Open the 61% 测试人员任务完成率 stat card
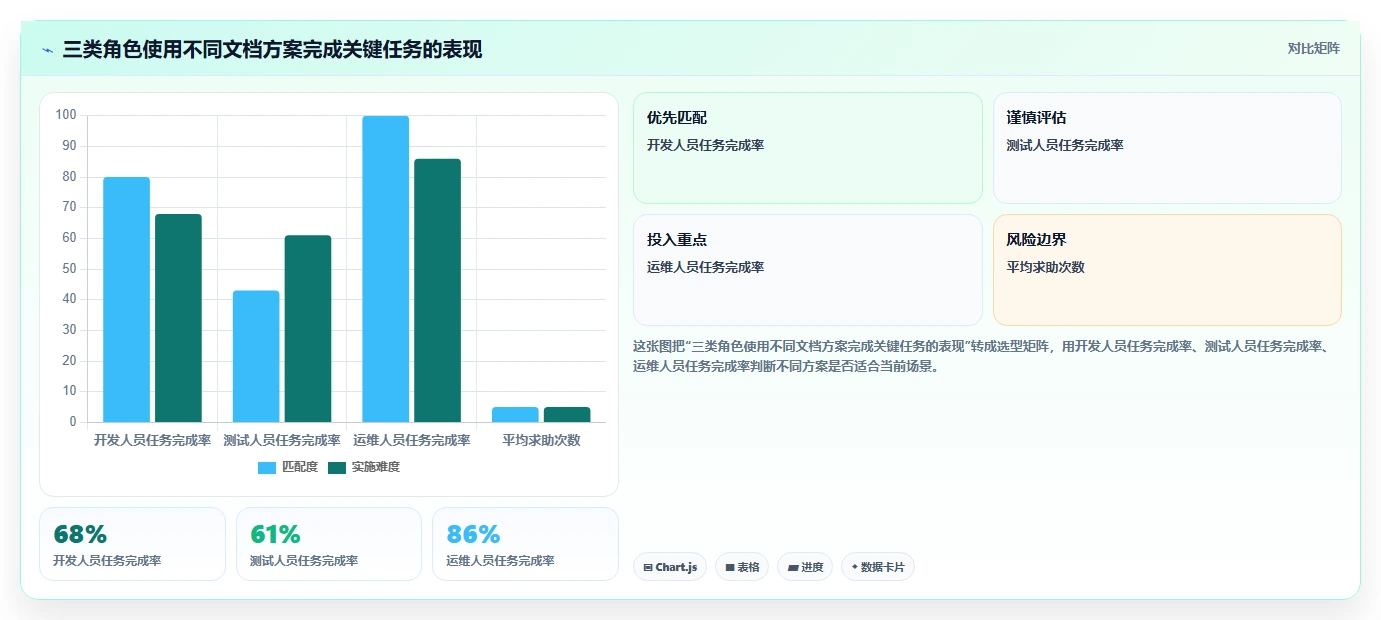1381x620 pixels. tap(329, 544)
